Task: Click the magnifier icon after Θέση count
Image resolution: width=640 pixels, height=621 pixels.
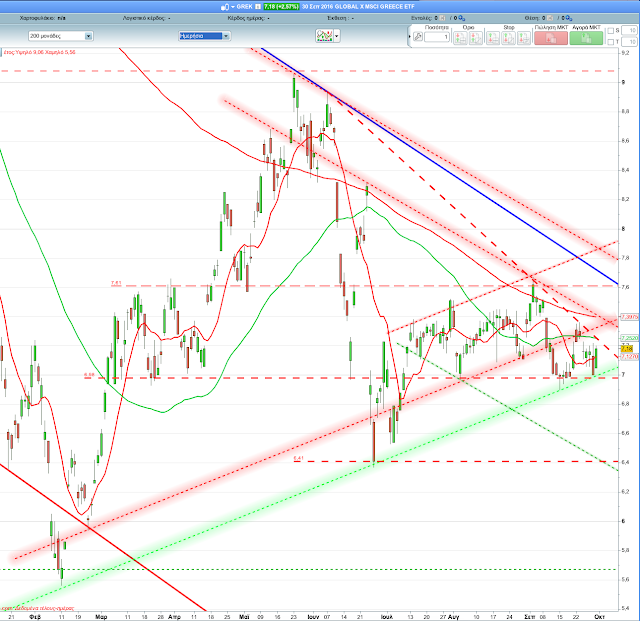Action: point(569,18)
